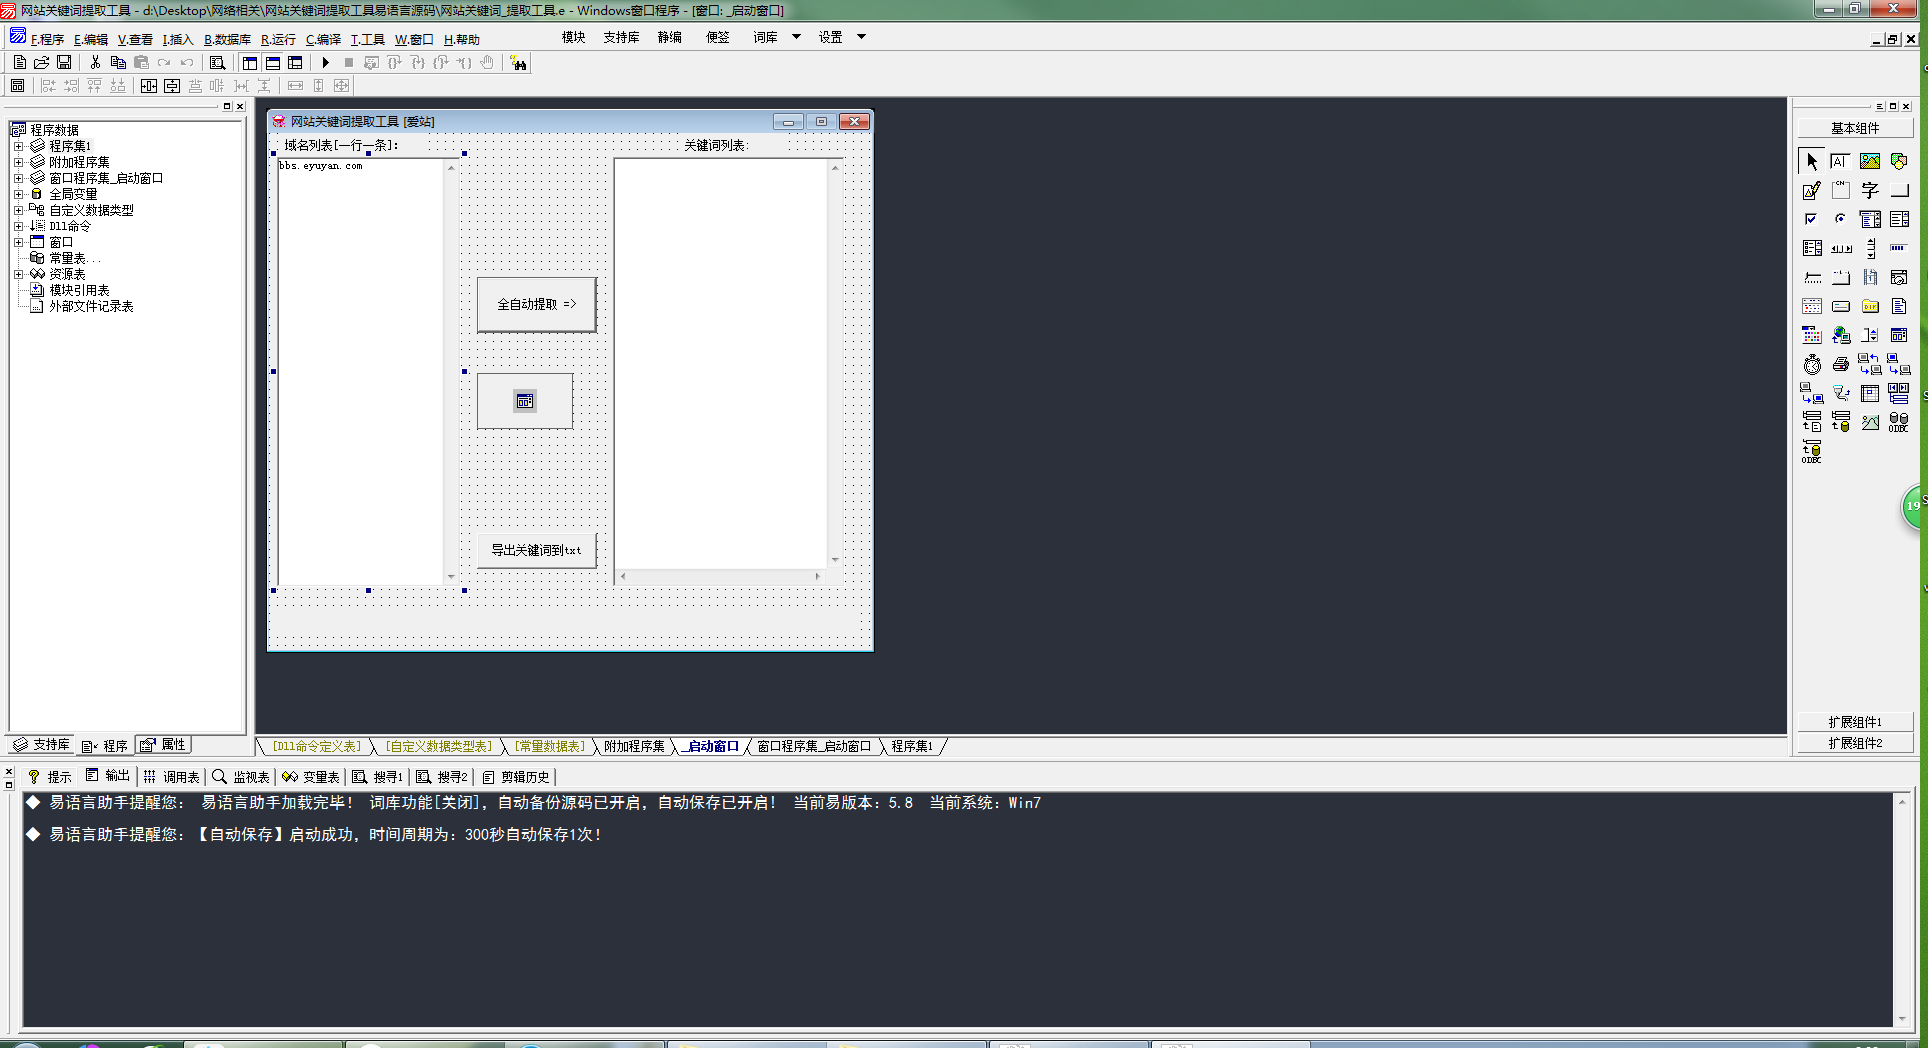
Task: Open a file via folder toolbar icon
Action: 42,62
